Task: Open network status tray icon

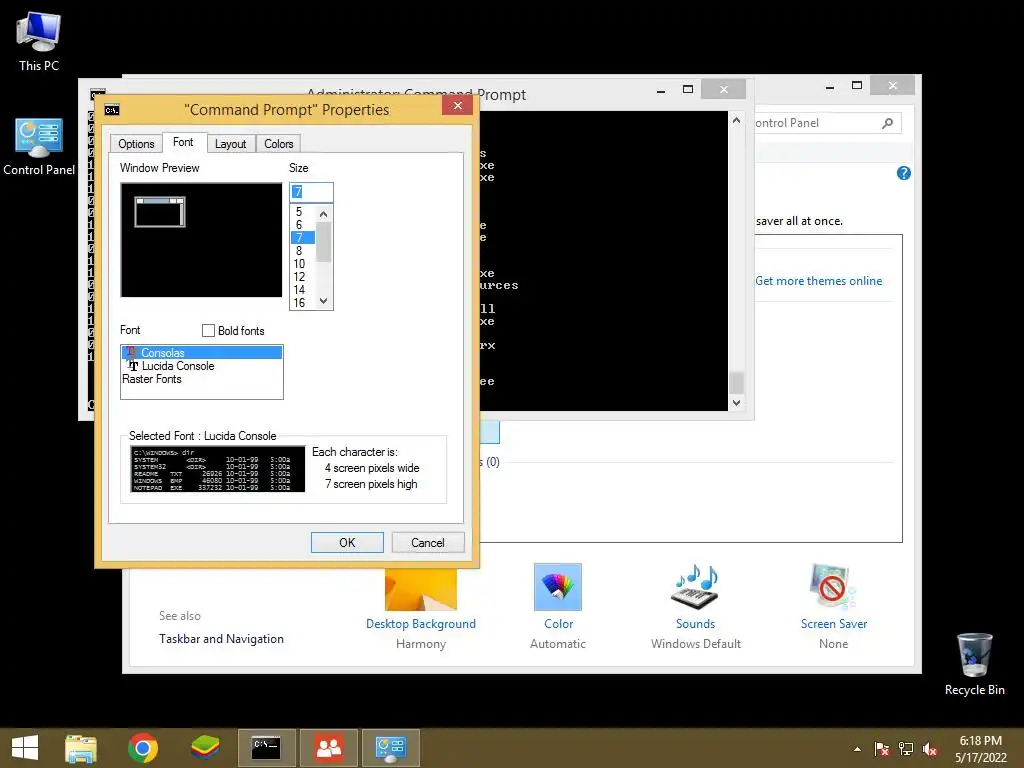Action: click(x=906, y=749)
